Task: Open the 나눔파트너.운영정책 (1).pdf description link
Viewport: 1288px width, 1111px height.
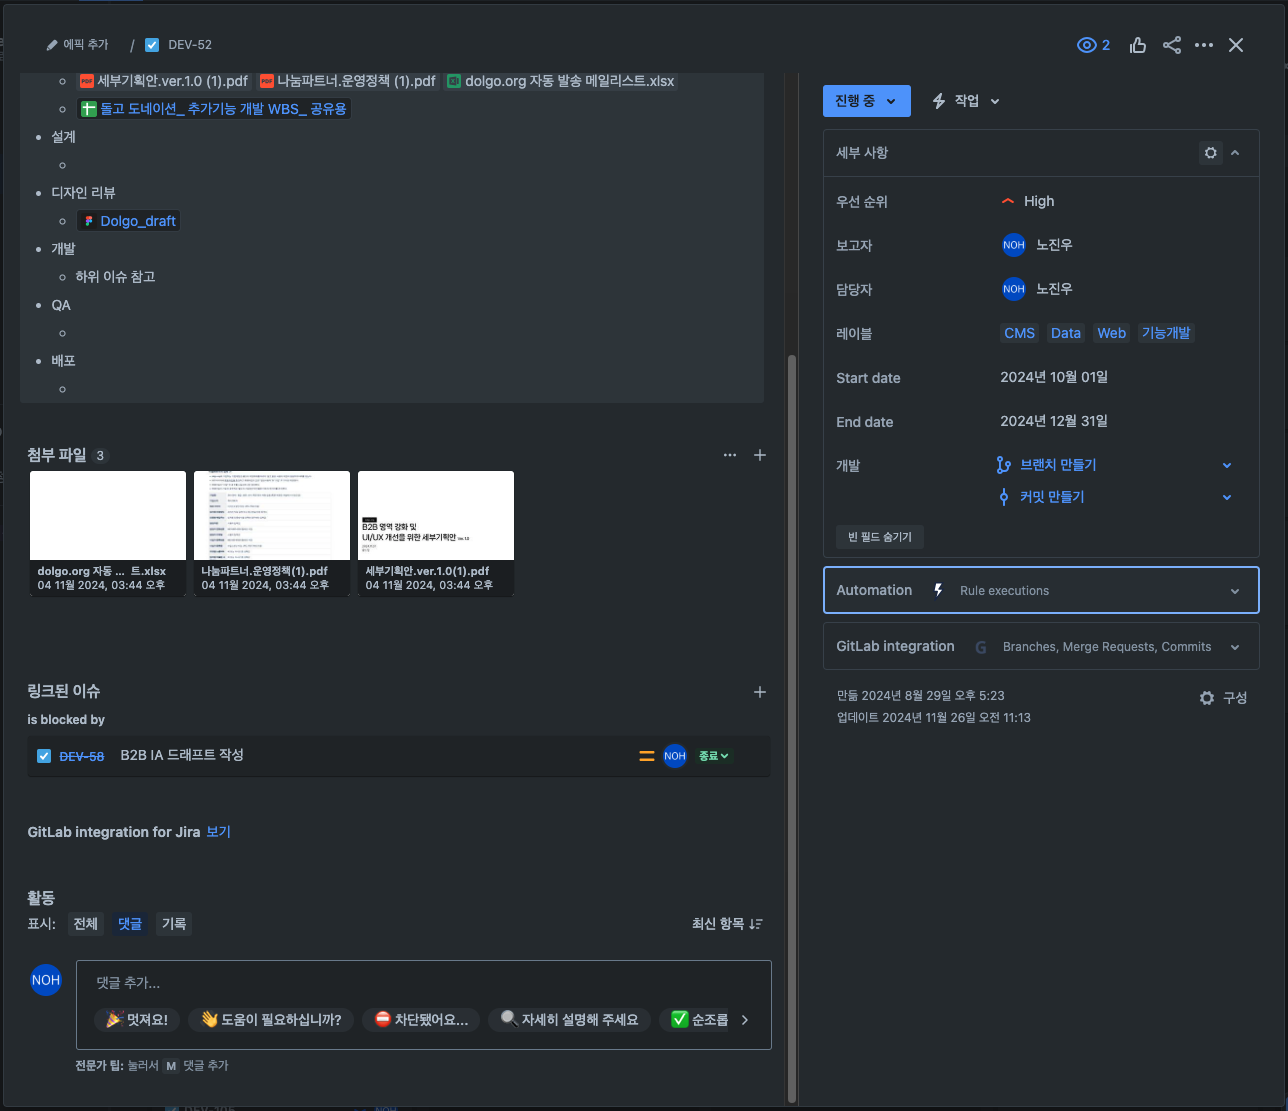Action: [x=348, y=81]
